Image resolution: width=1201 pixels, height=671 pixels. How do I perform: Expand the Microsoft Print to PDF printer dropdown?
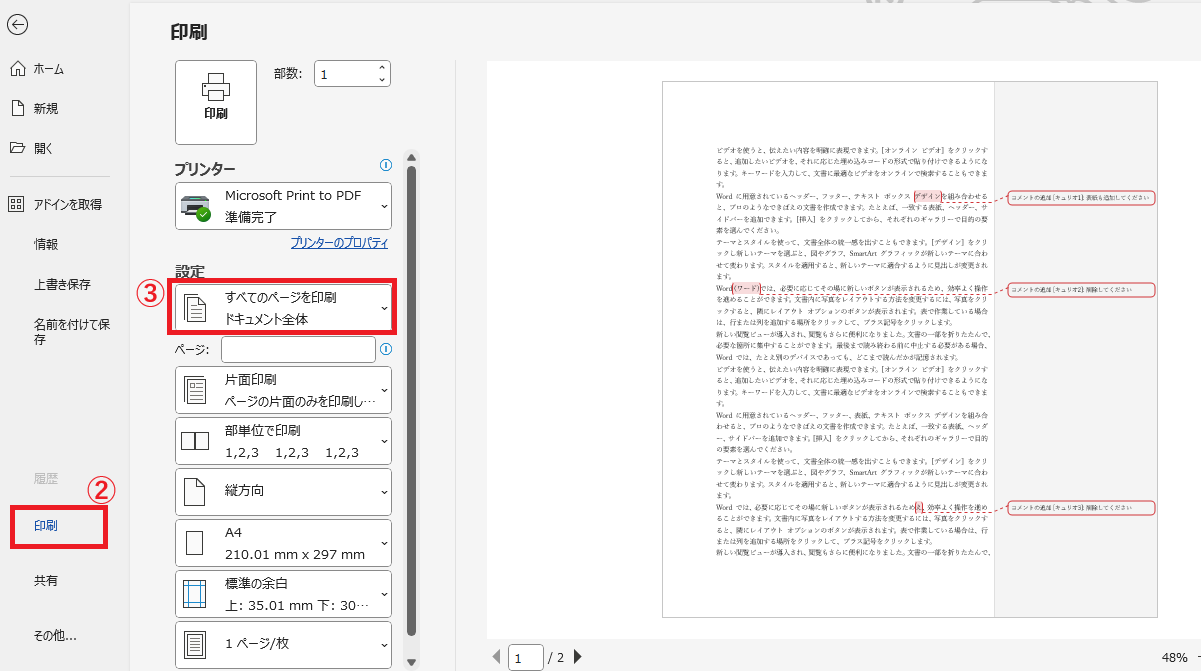pos(283,206)
